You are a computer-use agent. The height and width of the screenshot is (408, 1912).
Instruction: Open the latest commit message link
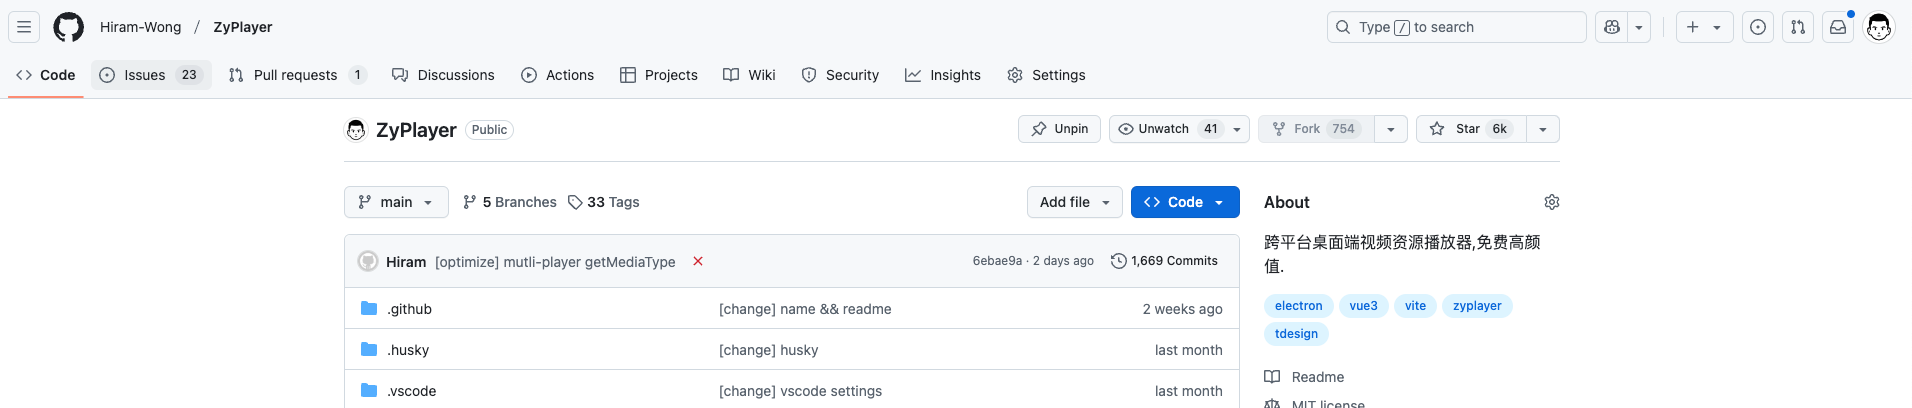555,262
